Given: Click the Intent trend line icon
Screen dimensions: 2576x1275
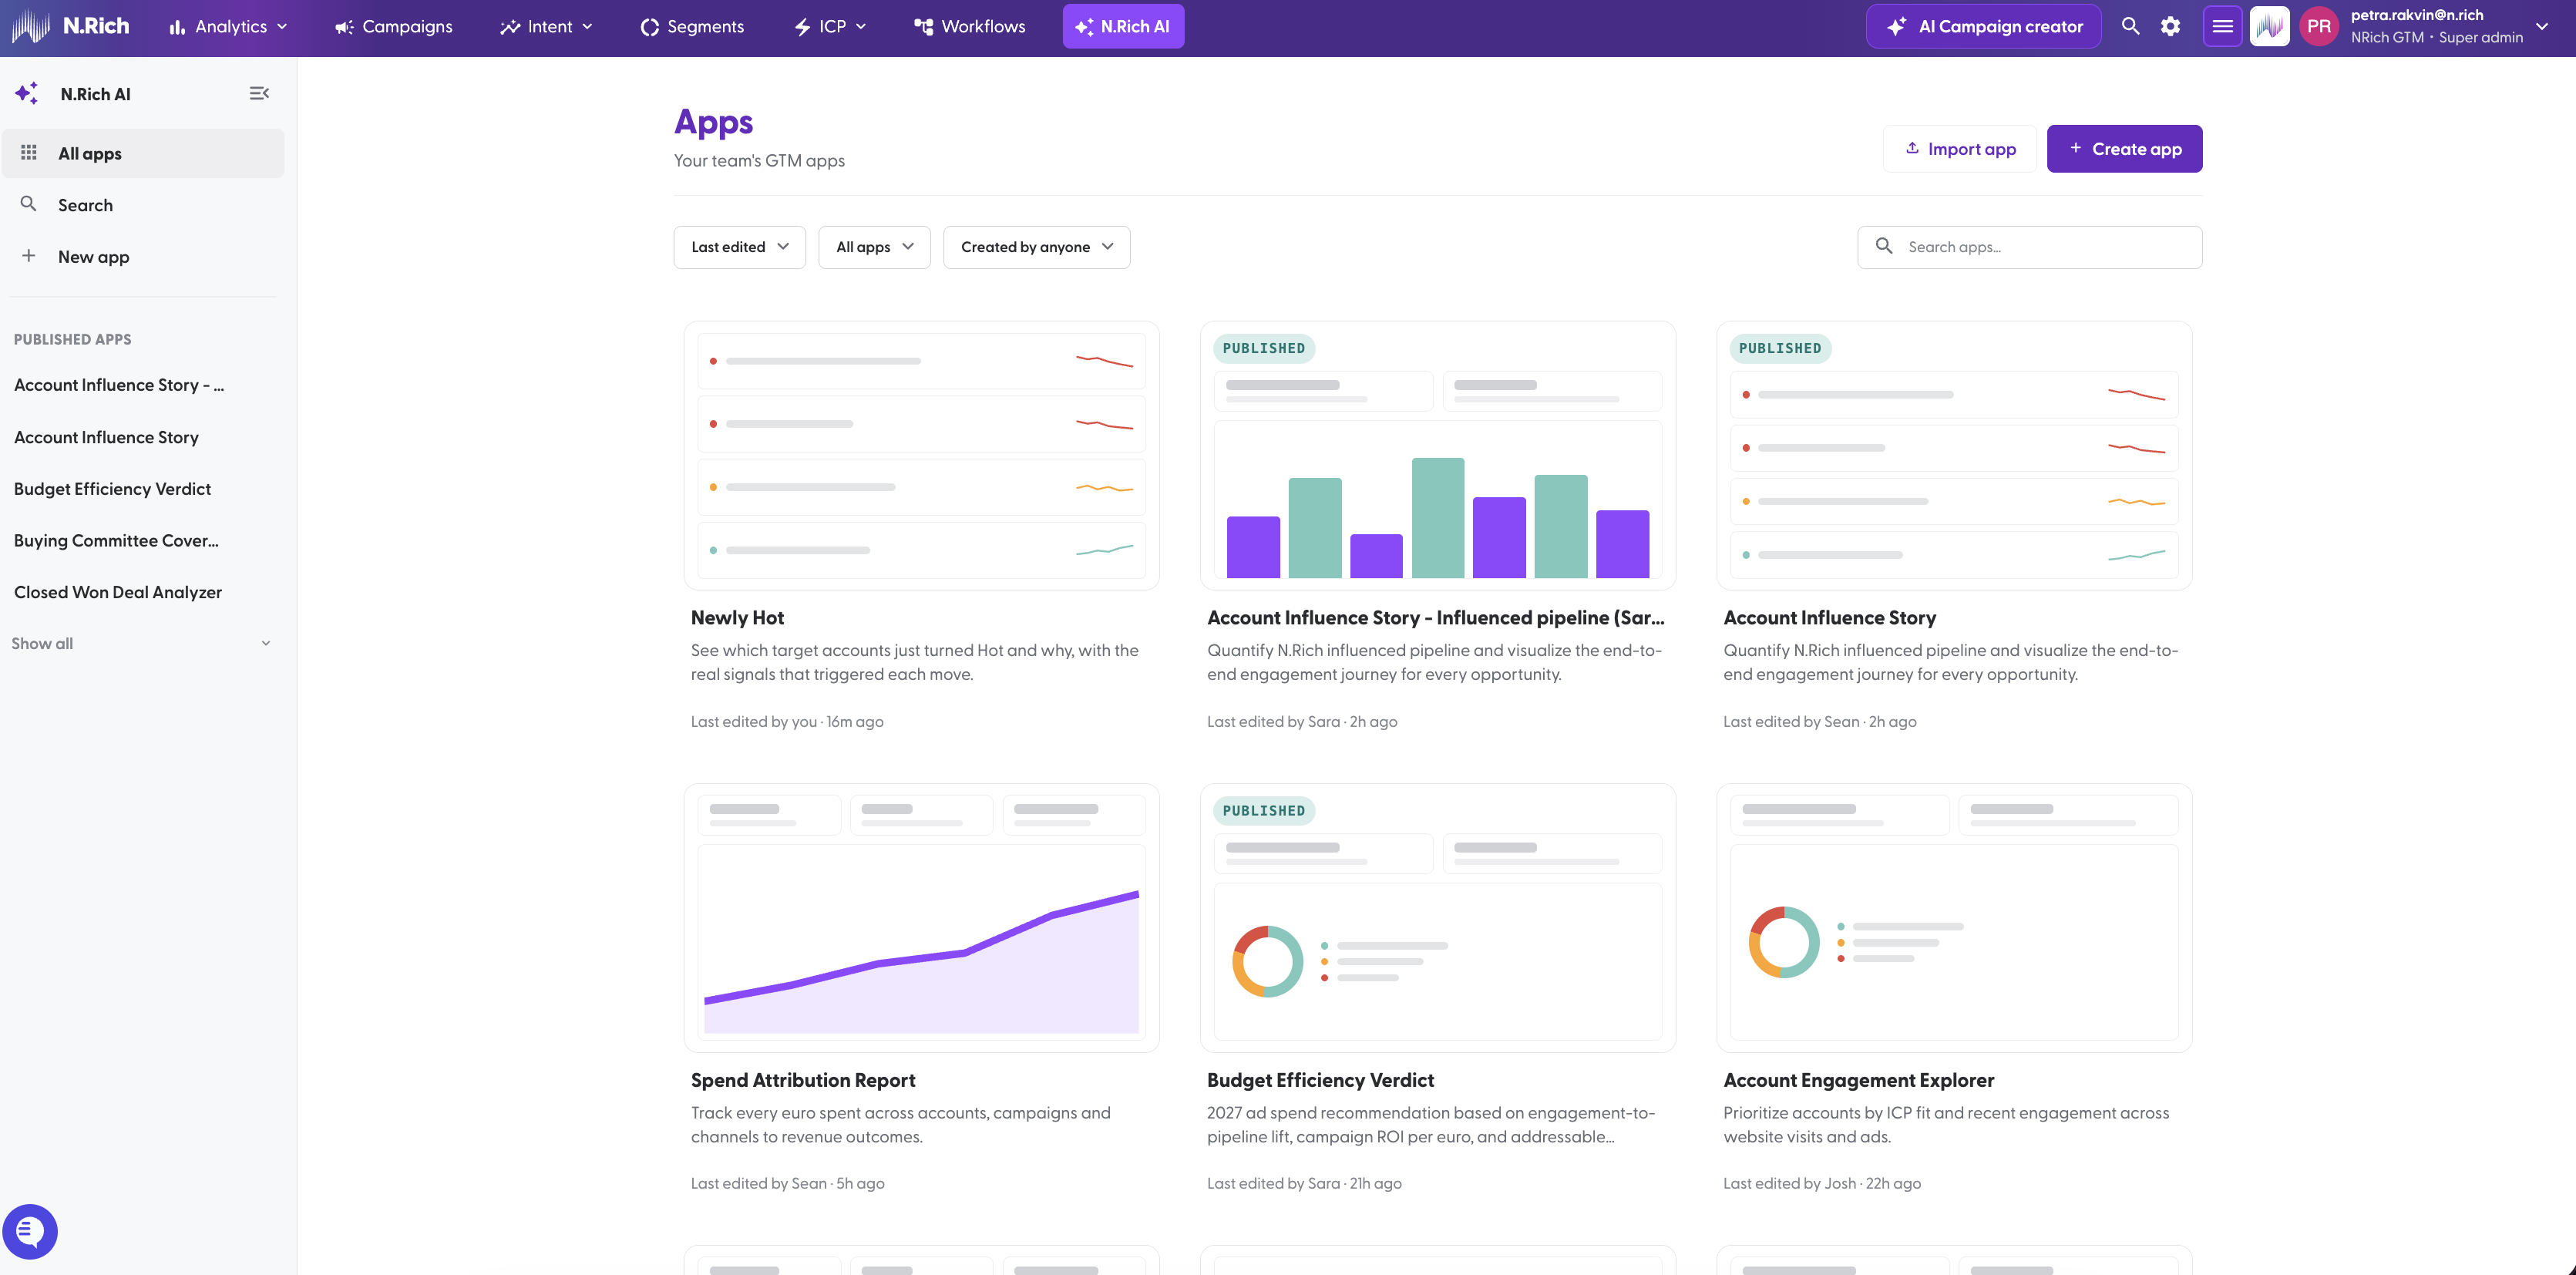Looking at the screenshot, I should pos(510,27).
